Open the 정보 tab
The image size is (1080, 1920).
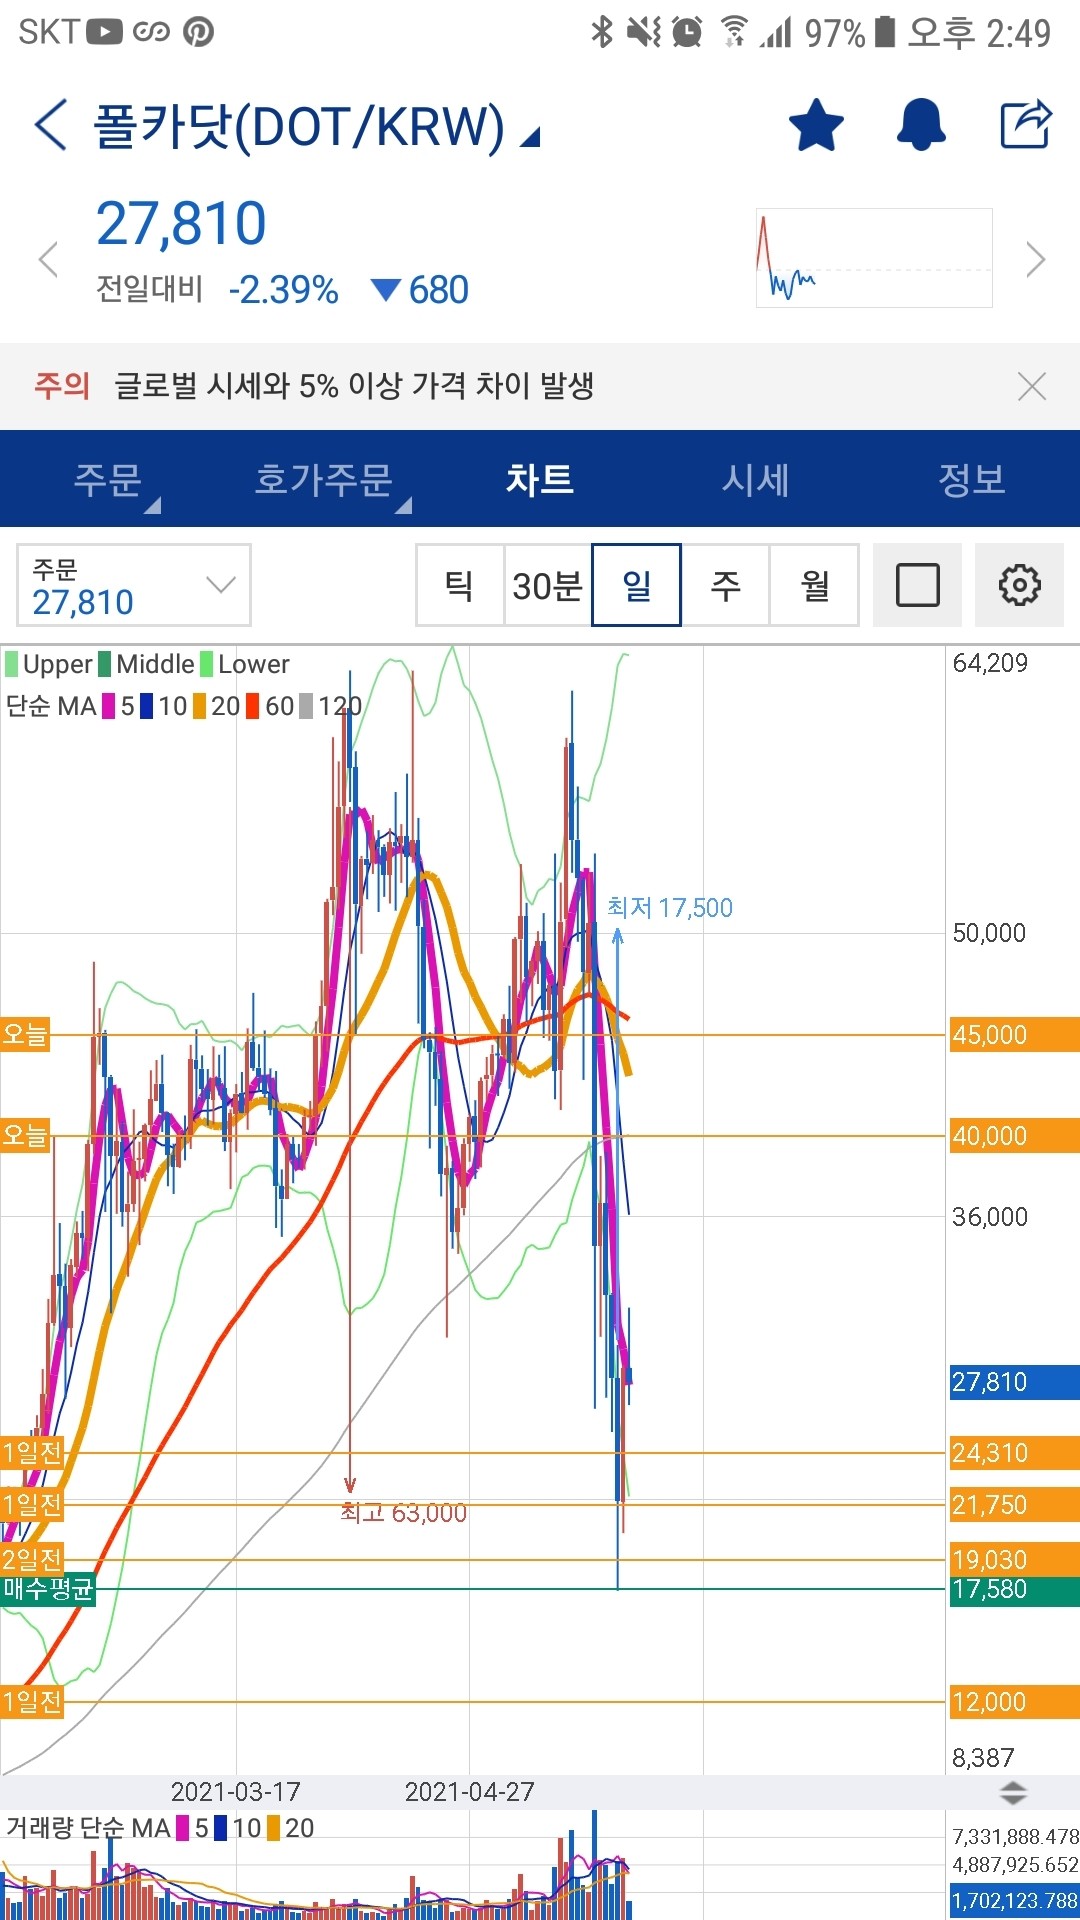[972, 480]
